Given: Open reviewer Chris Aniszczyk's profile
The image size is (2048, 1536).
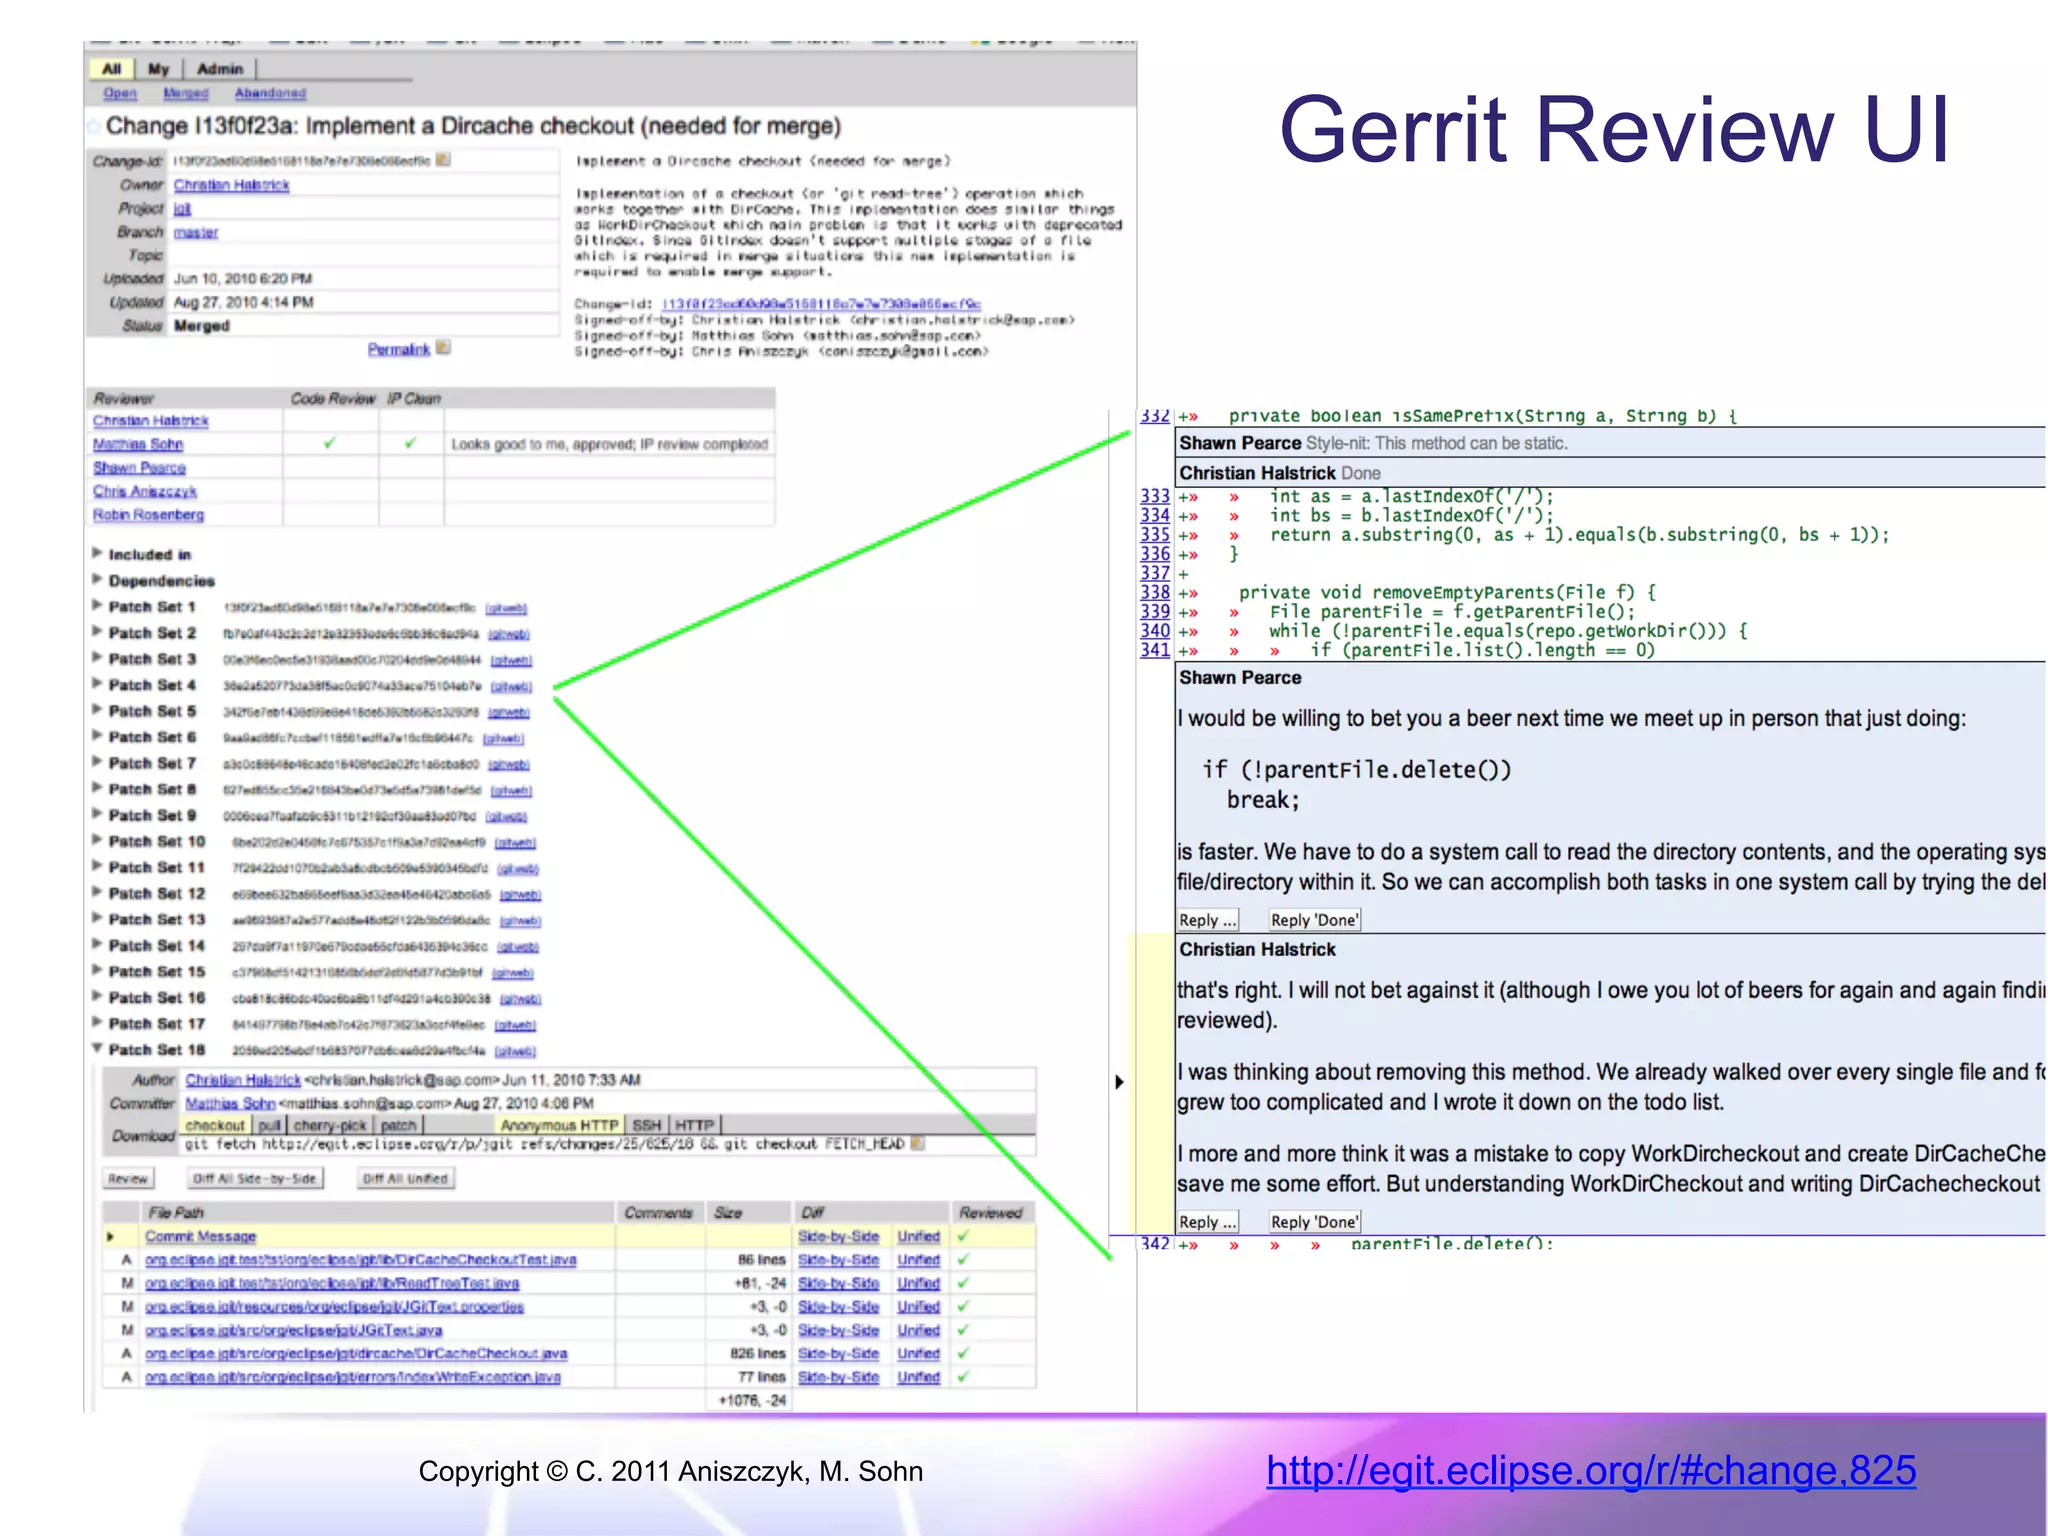Looking at the screenshot, I should (x=145, y=491).
